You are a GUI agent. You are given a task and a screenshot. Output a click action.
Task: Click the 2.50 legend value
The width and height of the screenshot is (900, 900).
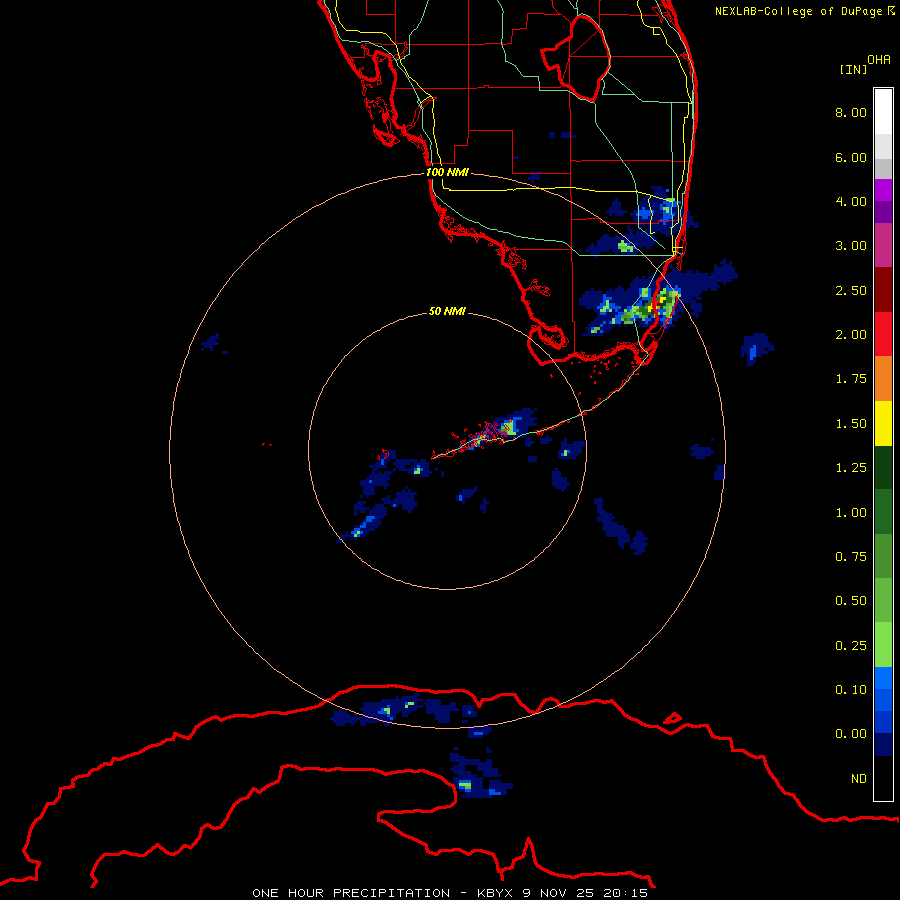click(851, 290)
